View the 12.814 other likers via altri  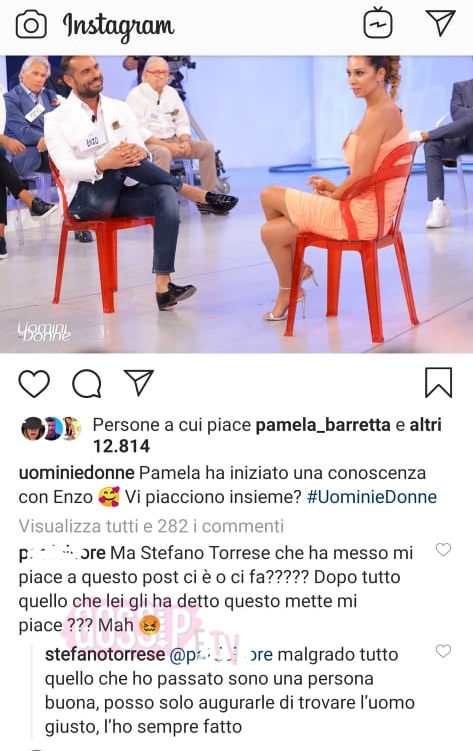[x=425, y=425]
